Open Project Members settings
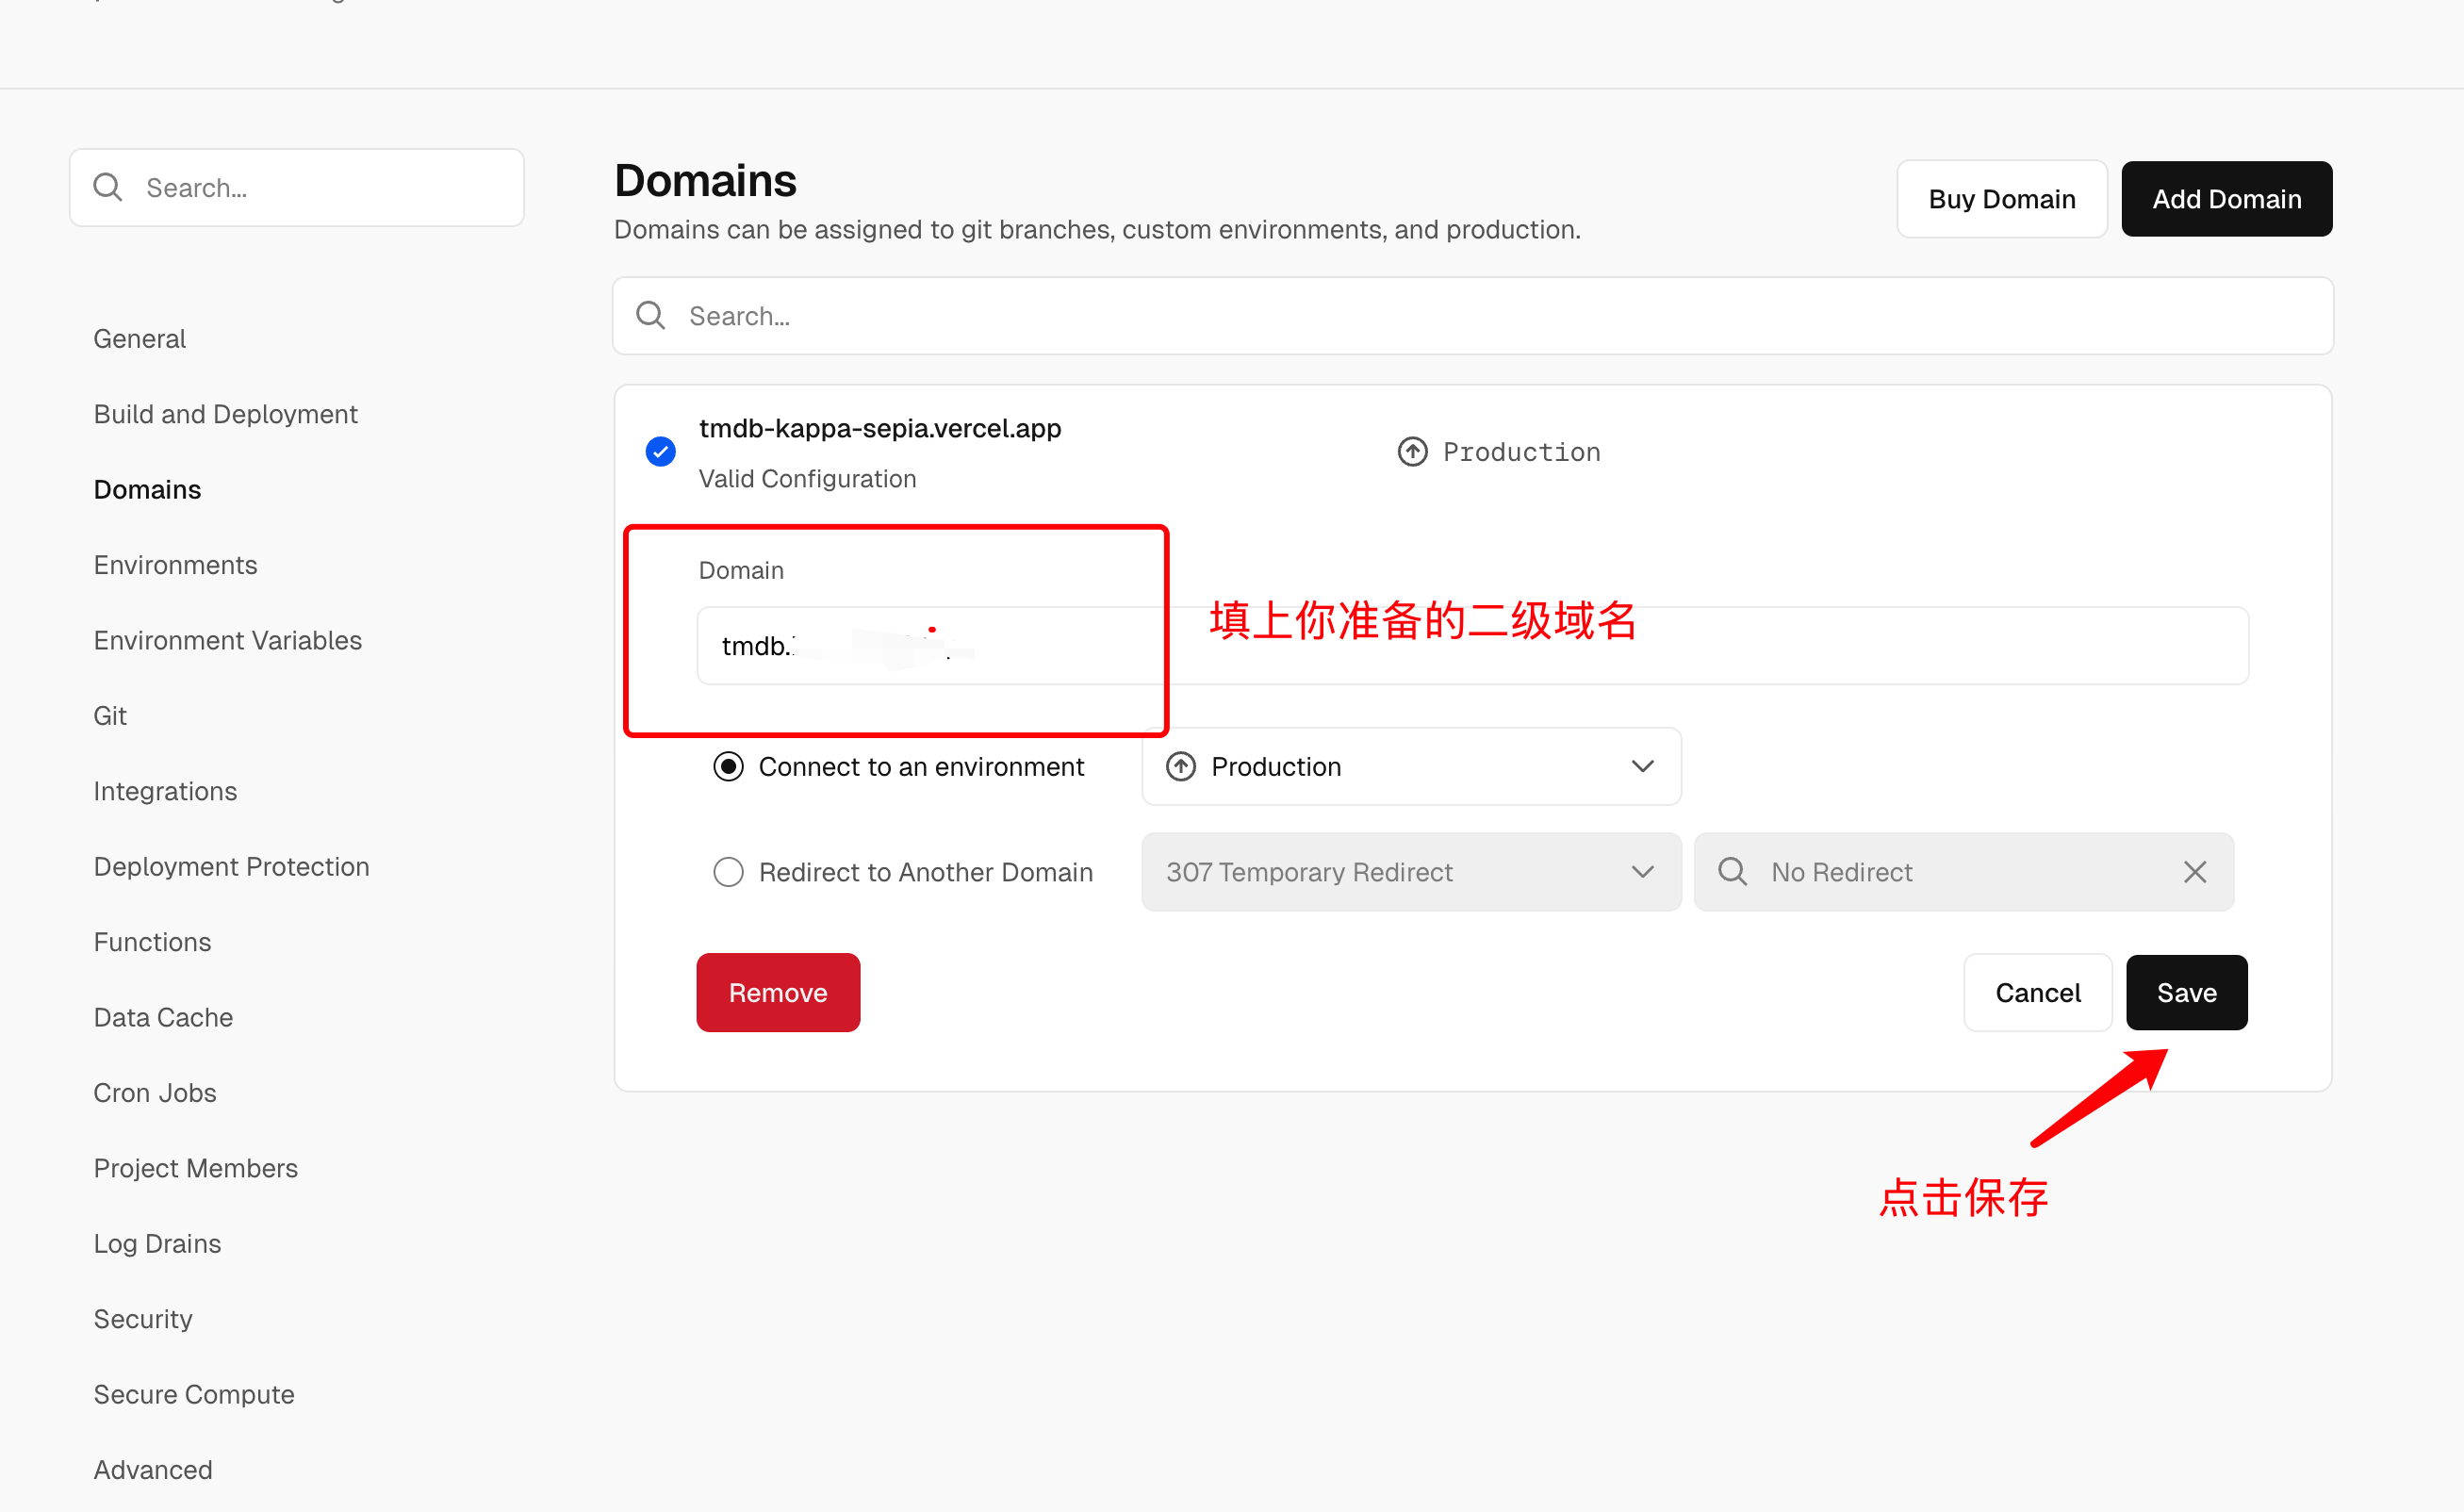This screenshot has width=2464, height=1512. 195,1168
